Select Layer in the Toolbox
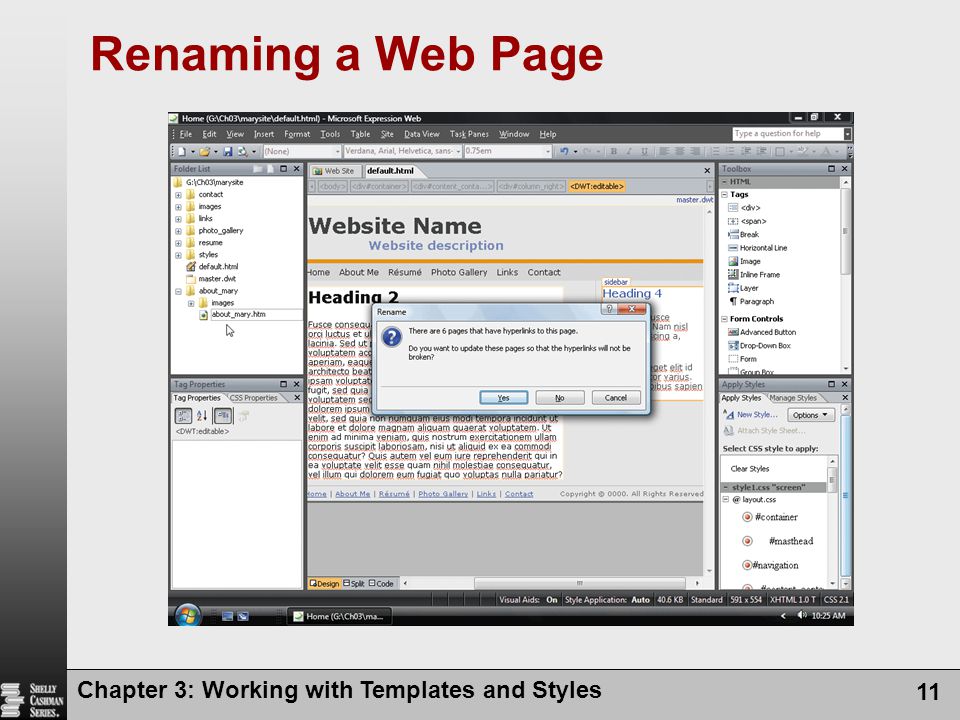Viewport: 960px width, 720px height. point(743,288)
